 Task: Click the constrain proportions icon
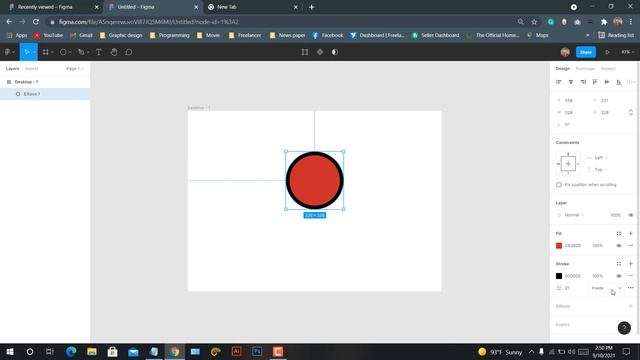631,112
